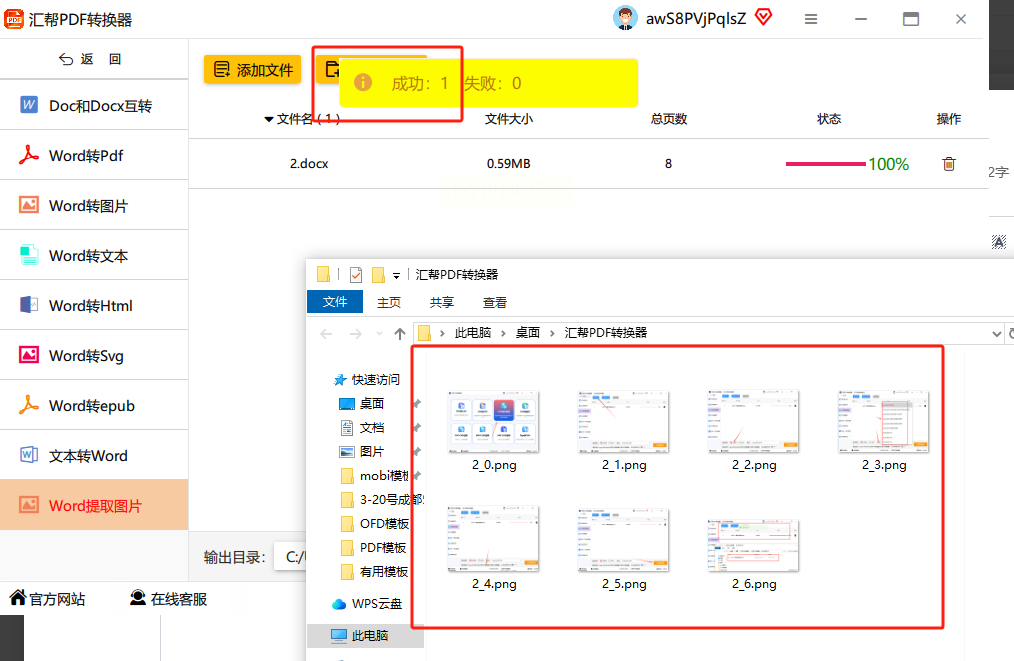The image size is (1014, 661).
Task: Open Doc和Docx互转 in sidebar
Action: [94, 105]
